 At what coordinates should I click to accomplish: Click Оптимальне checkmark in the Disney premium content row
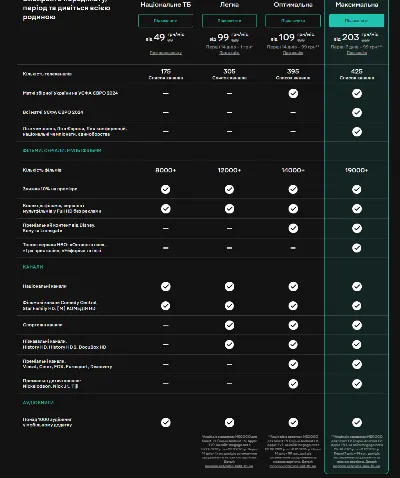tap(293, 228)
